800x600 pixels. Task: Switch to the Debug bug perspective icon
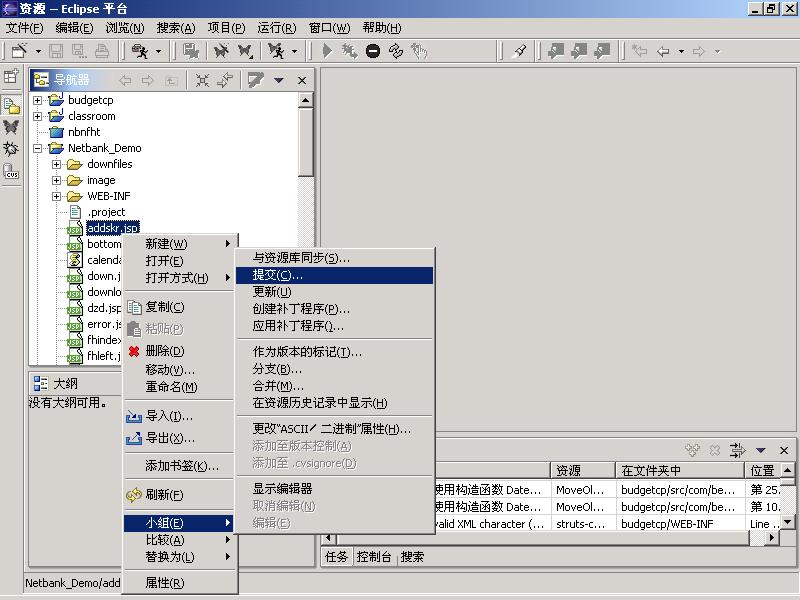(x=11, y=148)
